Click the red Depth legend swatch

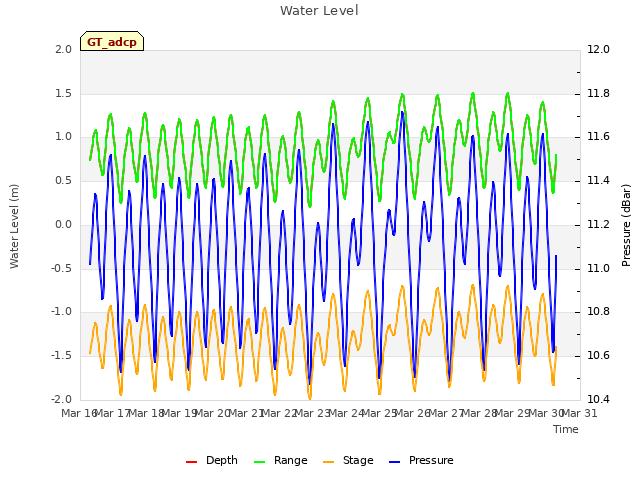point(191,462)
